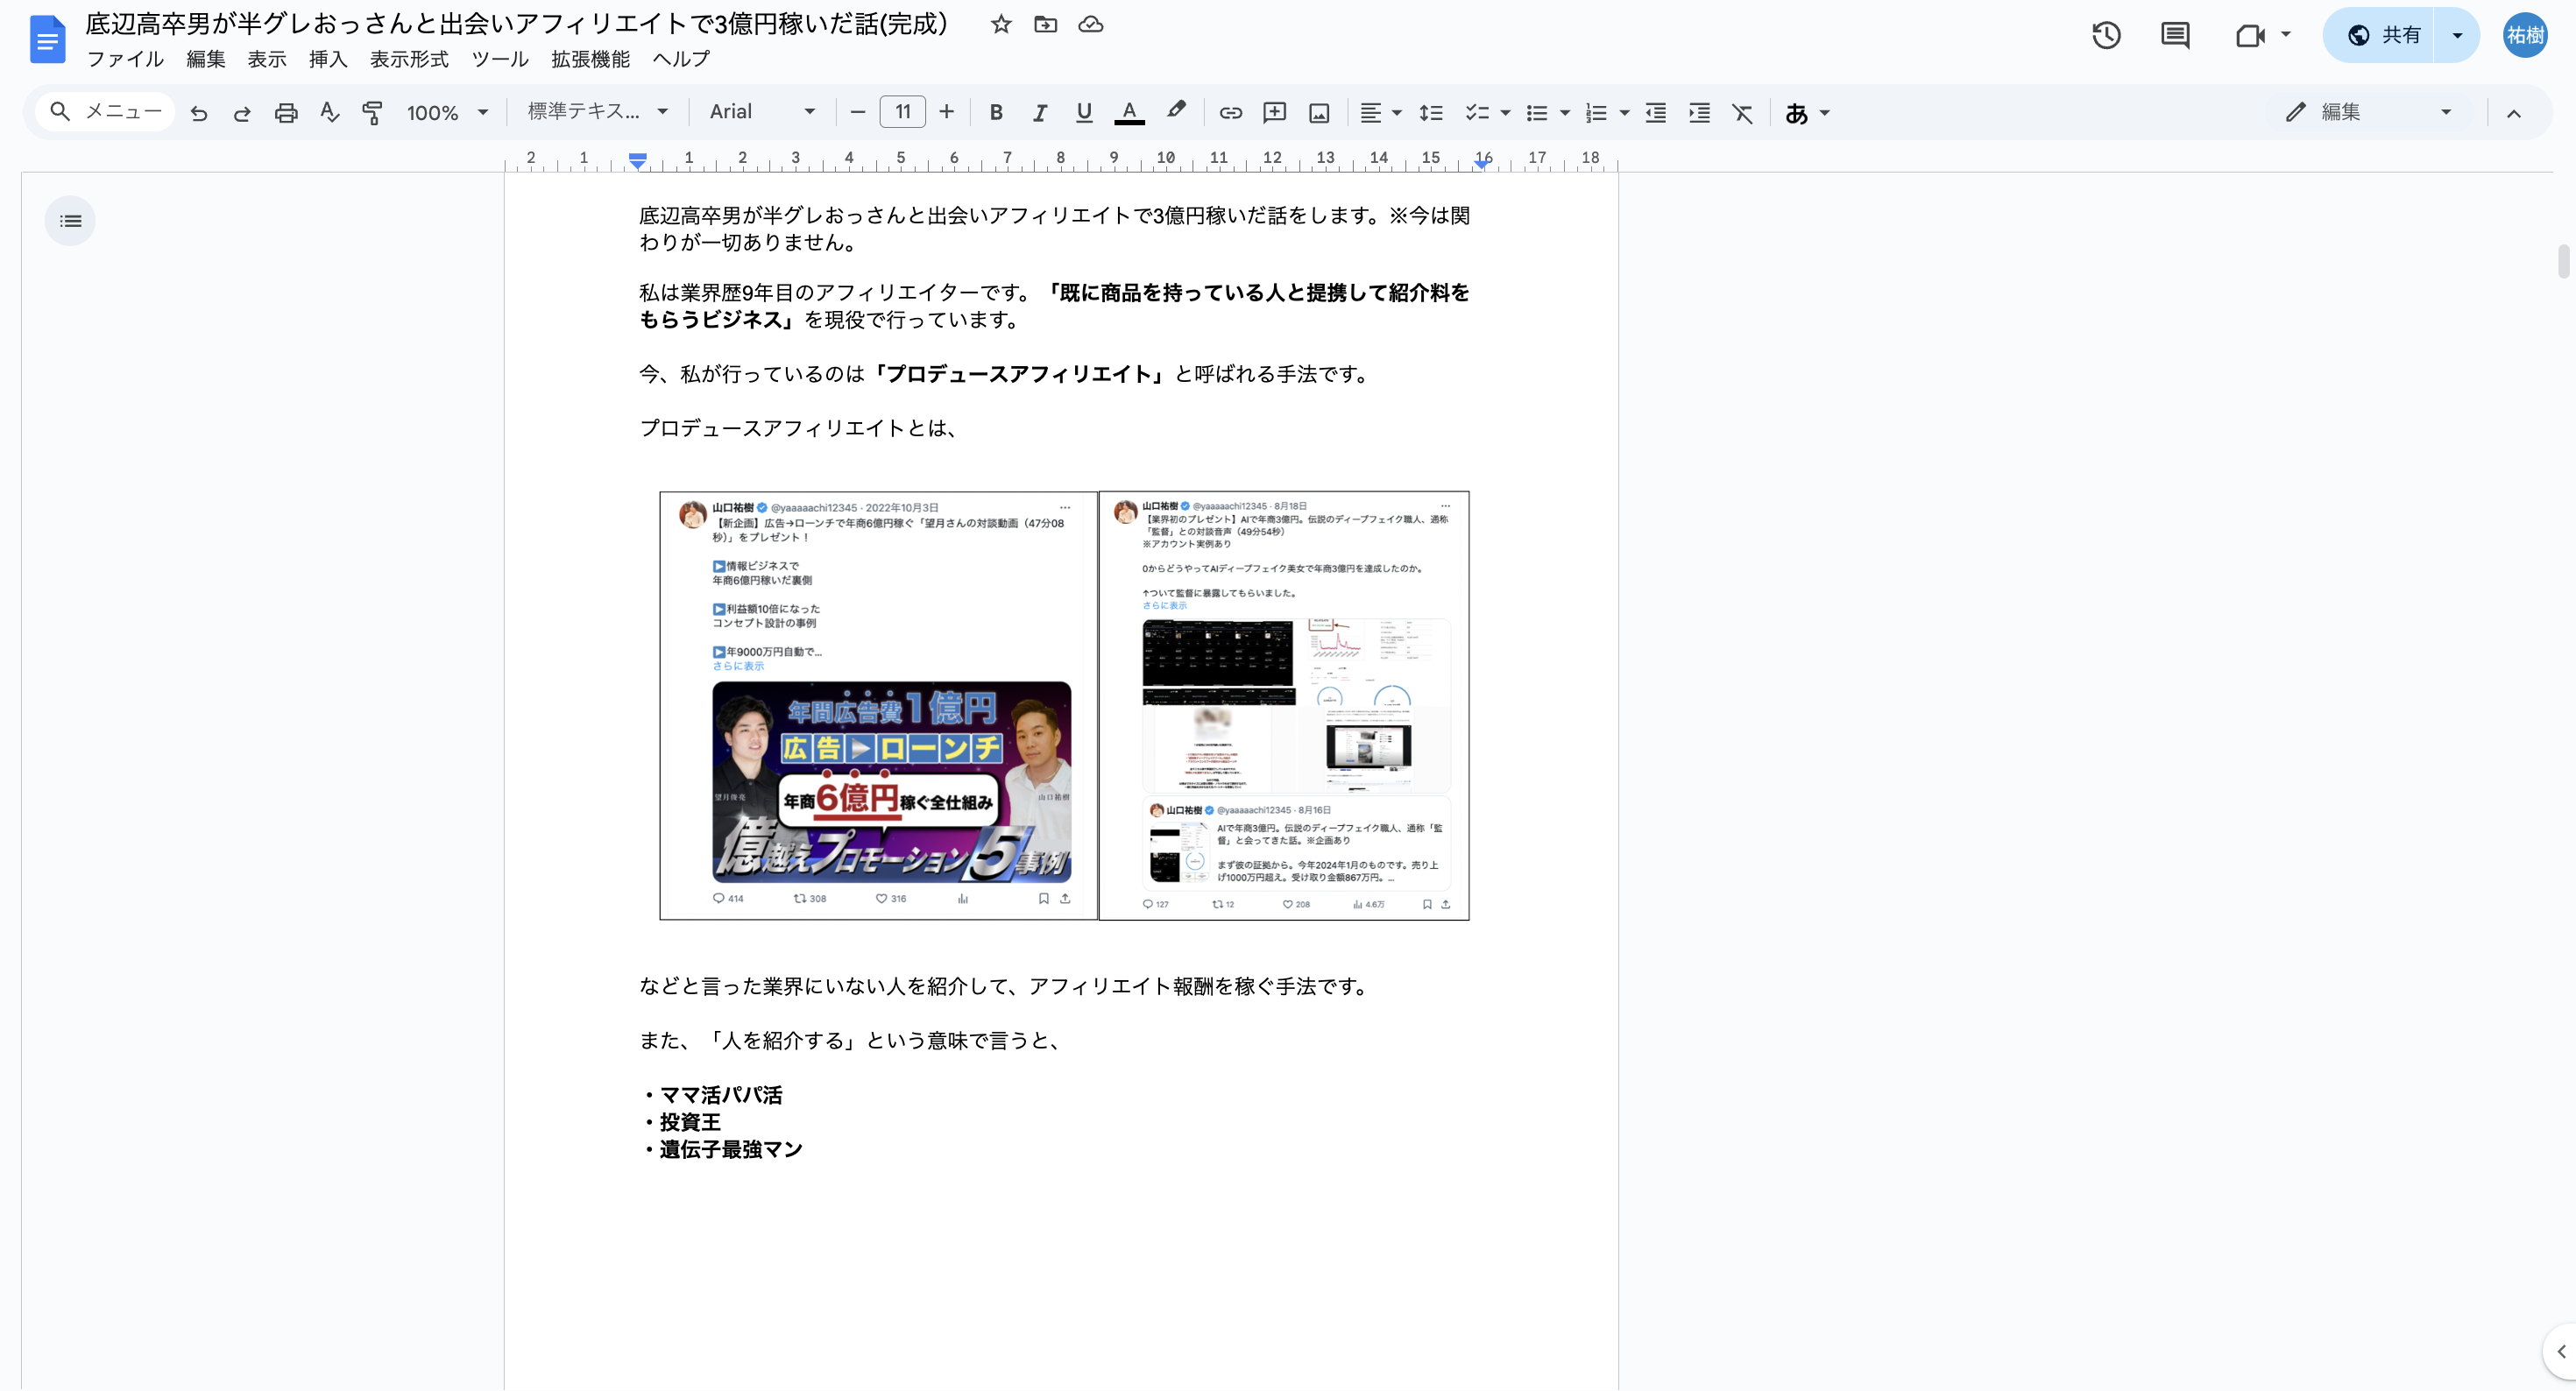Open version history clock icon
The width and height of the screenshot is (2576, 1391).
pos(2106,36)
